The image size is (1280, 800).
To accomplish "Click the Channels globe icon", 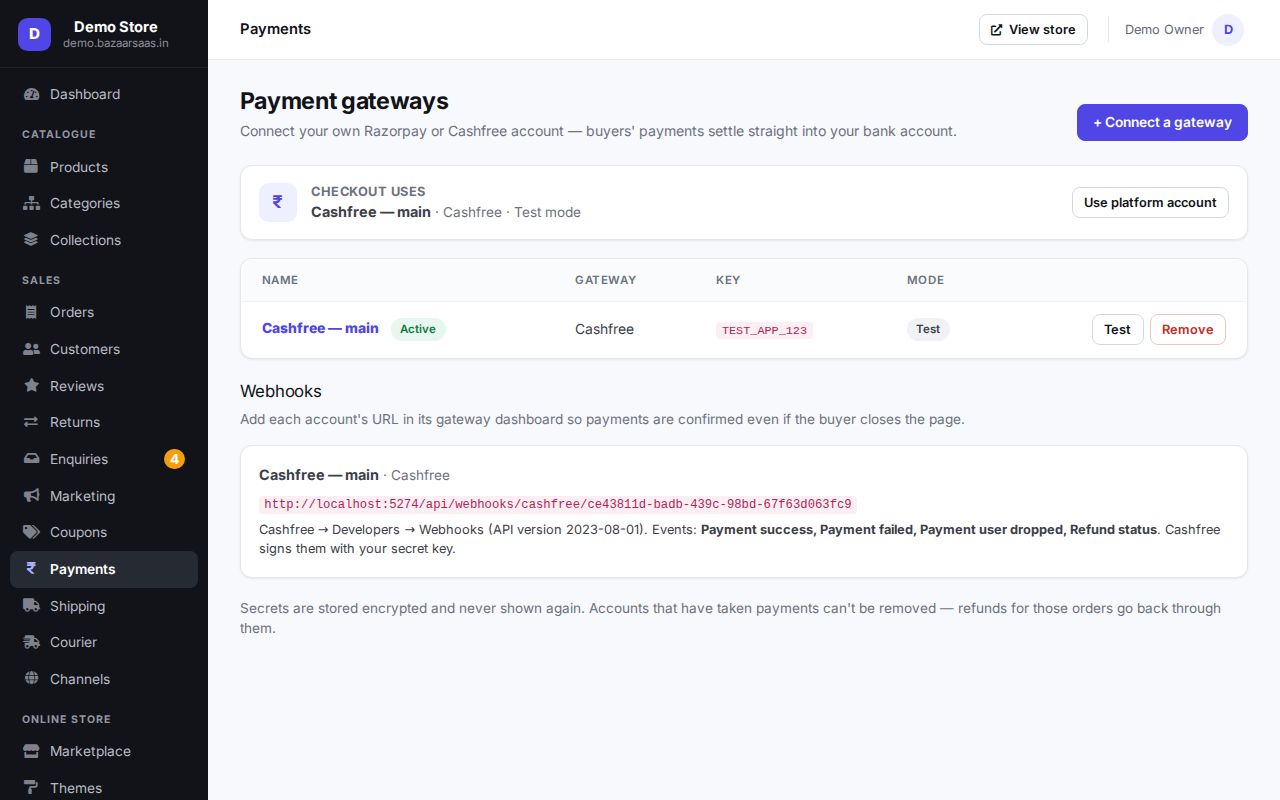I will 31,679.
